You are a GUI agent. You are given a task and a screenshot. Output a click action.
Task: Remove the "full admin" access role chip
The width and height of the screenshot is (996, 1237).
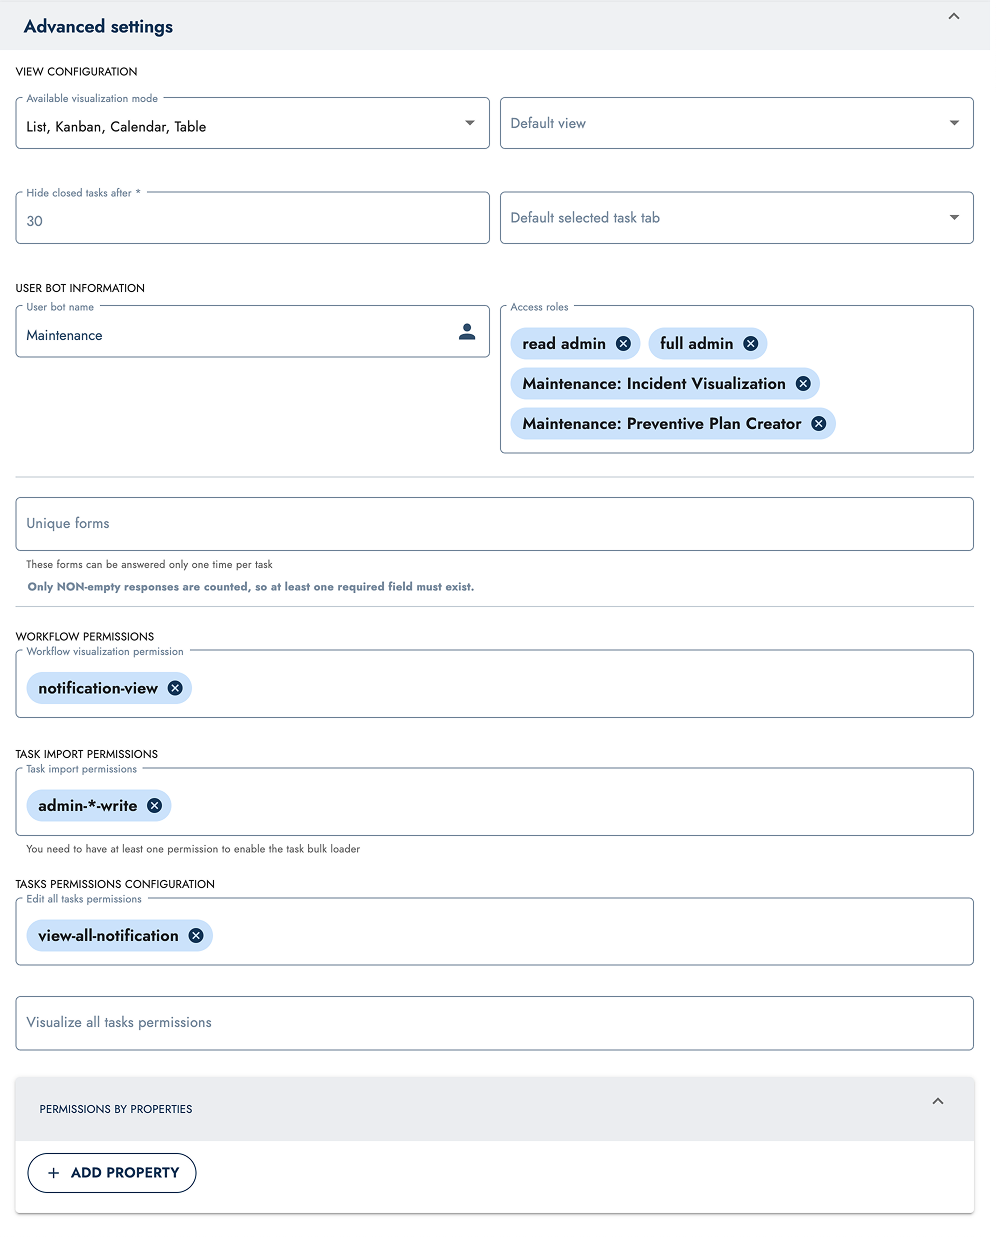point(751,343)
